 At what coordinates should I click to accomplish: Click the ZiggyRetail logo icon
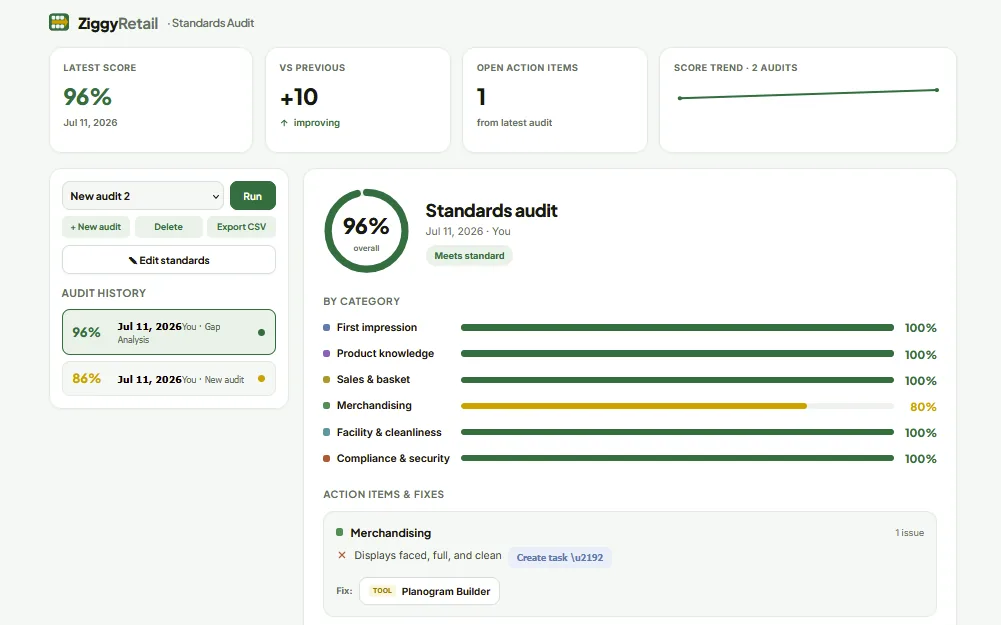59,22
